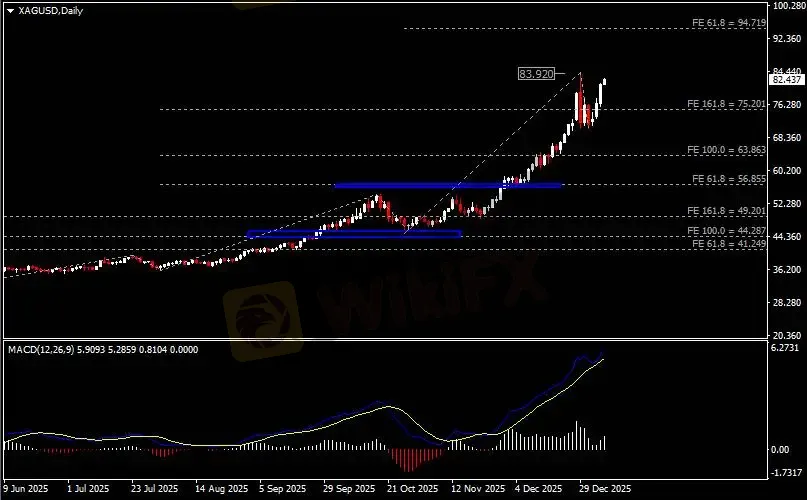Click the 9 Jun 2025 date on time axis
Viewport: 807px width, 500px height.
25,490
